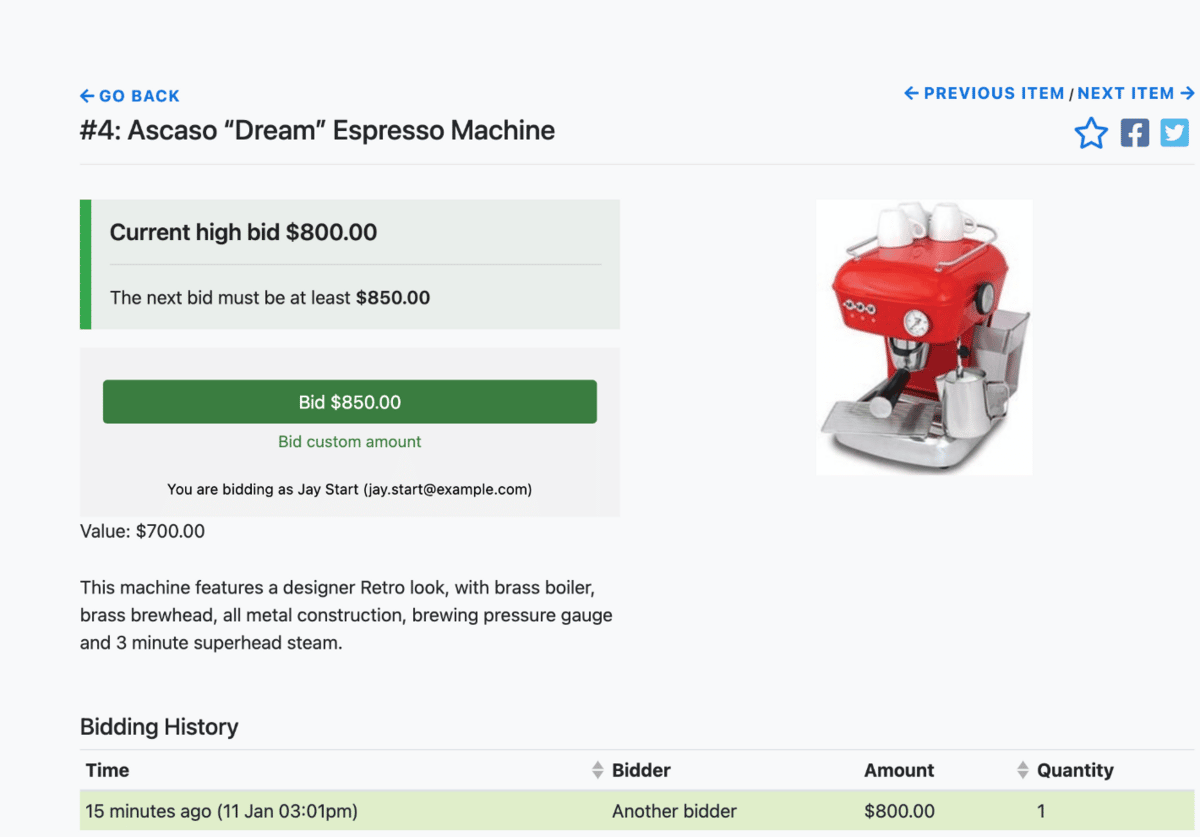Image resolution: width=1200 pixels, height=837 pixels.
Task: Click the left arrow beside Go Back
Action: (87, 96)
